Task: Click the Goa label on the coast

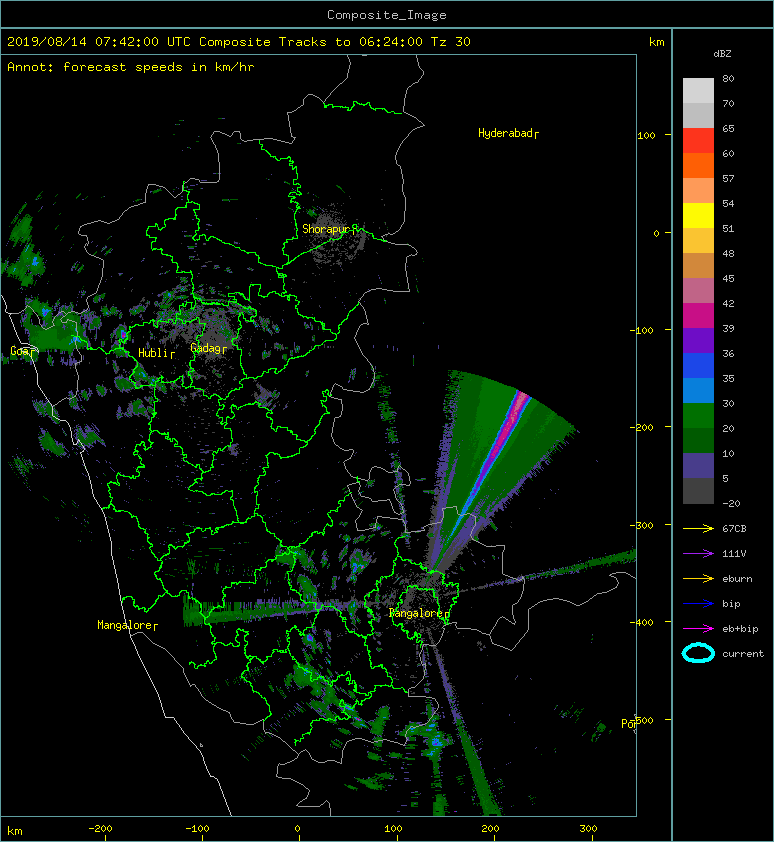Action: [20, 351]
